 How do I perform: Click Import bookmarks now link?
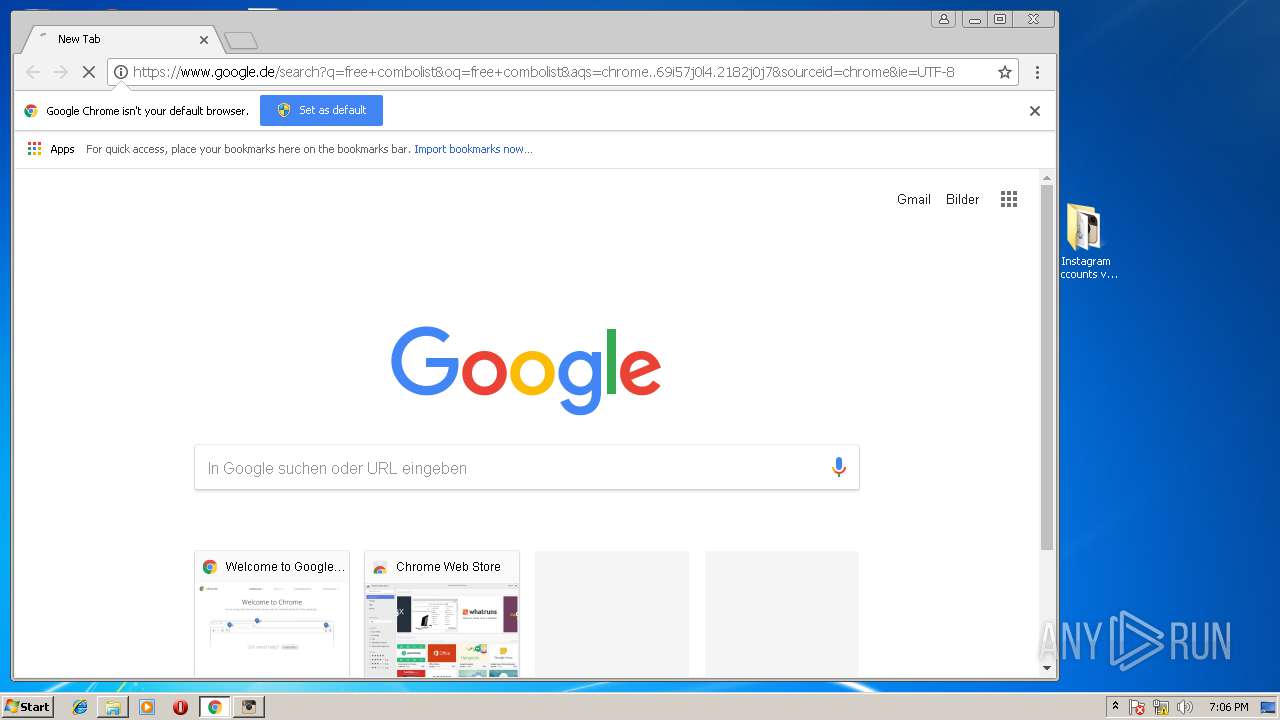473,149
